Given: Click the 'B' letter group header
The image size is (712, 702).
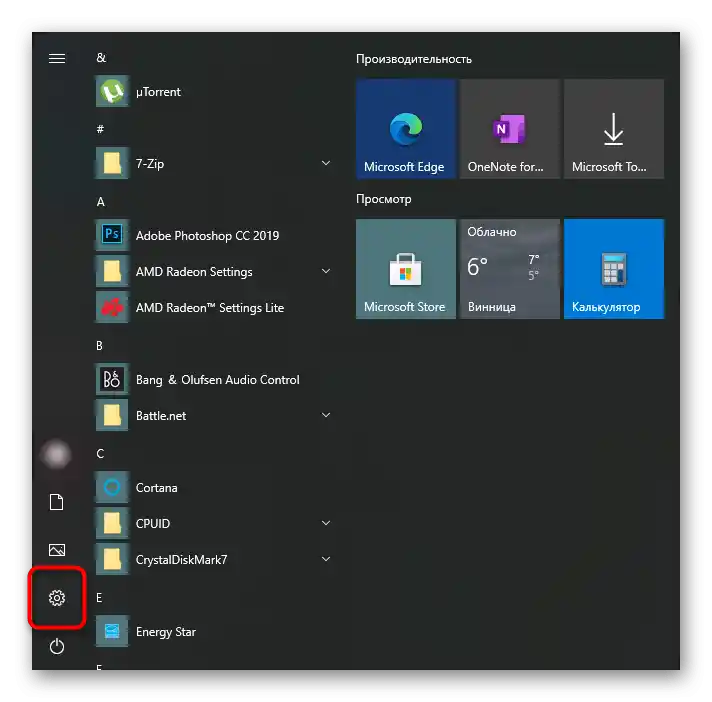Looking at the screenshot, I should coord(99,346).
